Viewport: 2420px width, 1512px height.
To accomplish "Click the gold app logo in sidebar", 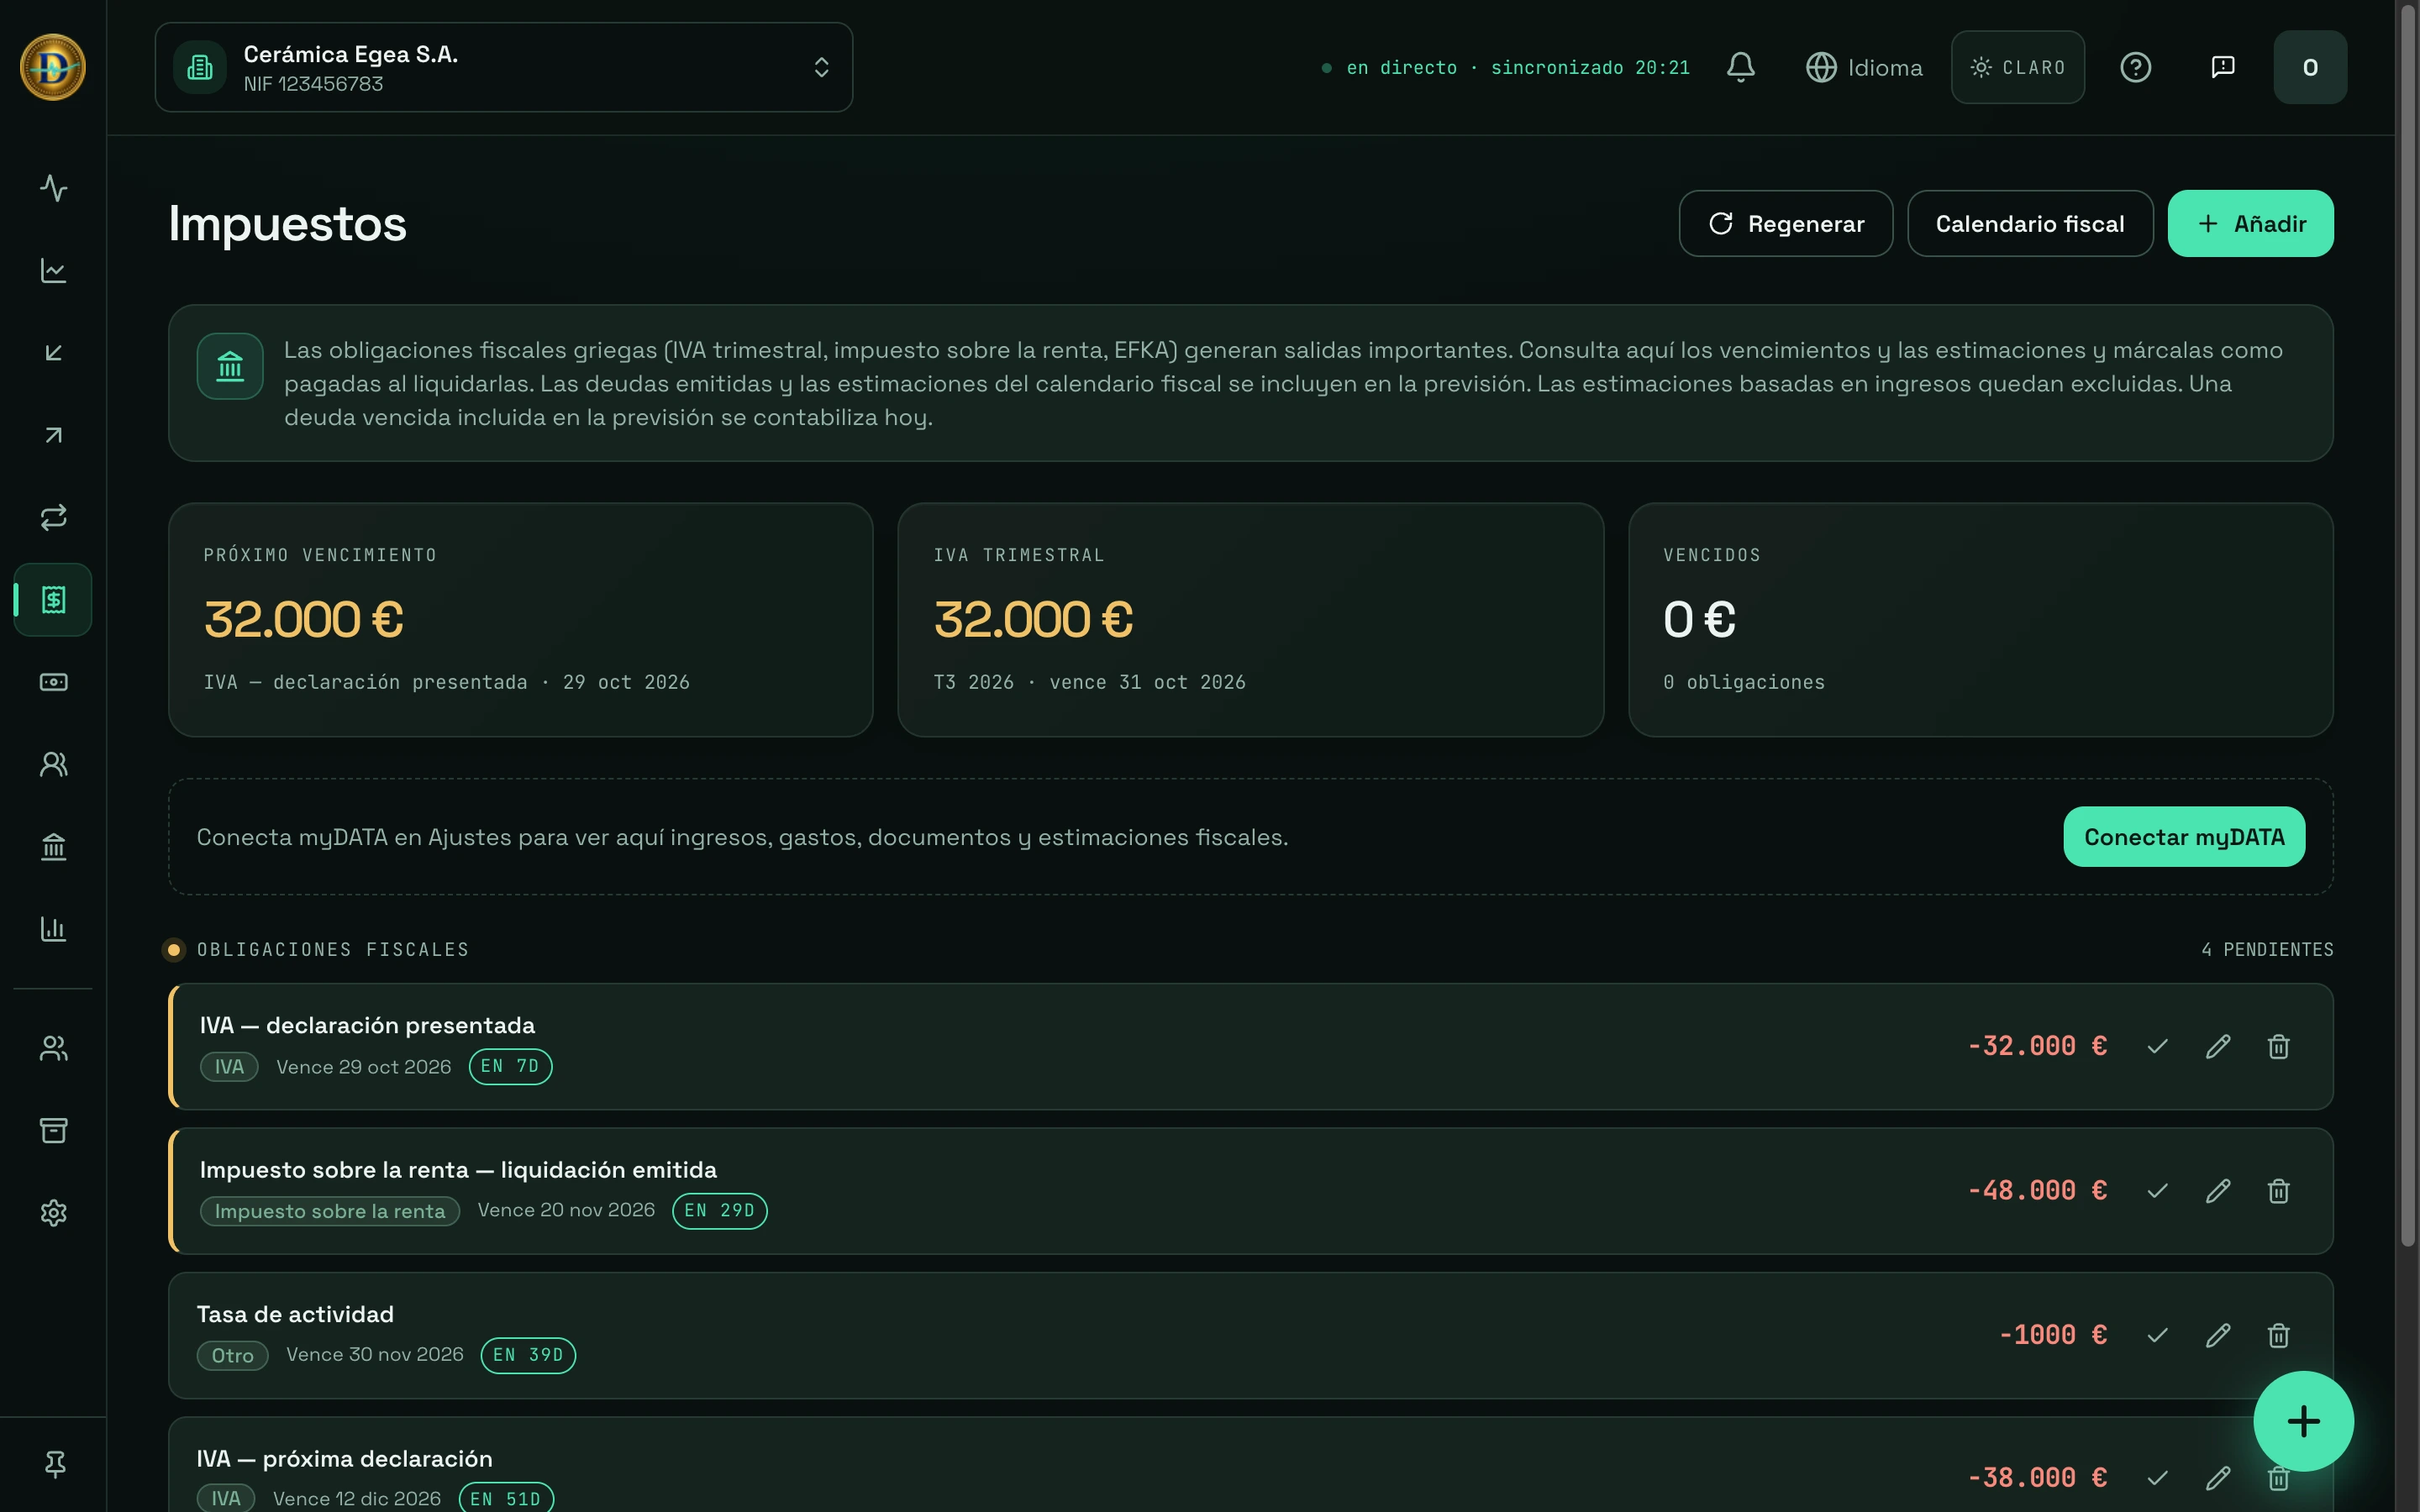I will 53,67.
